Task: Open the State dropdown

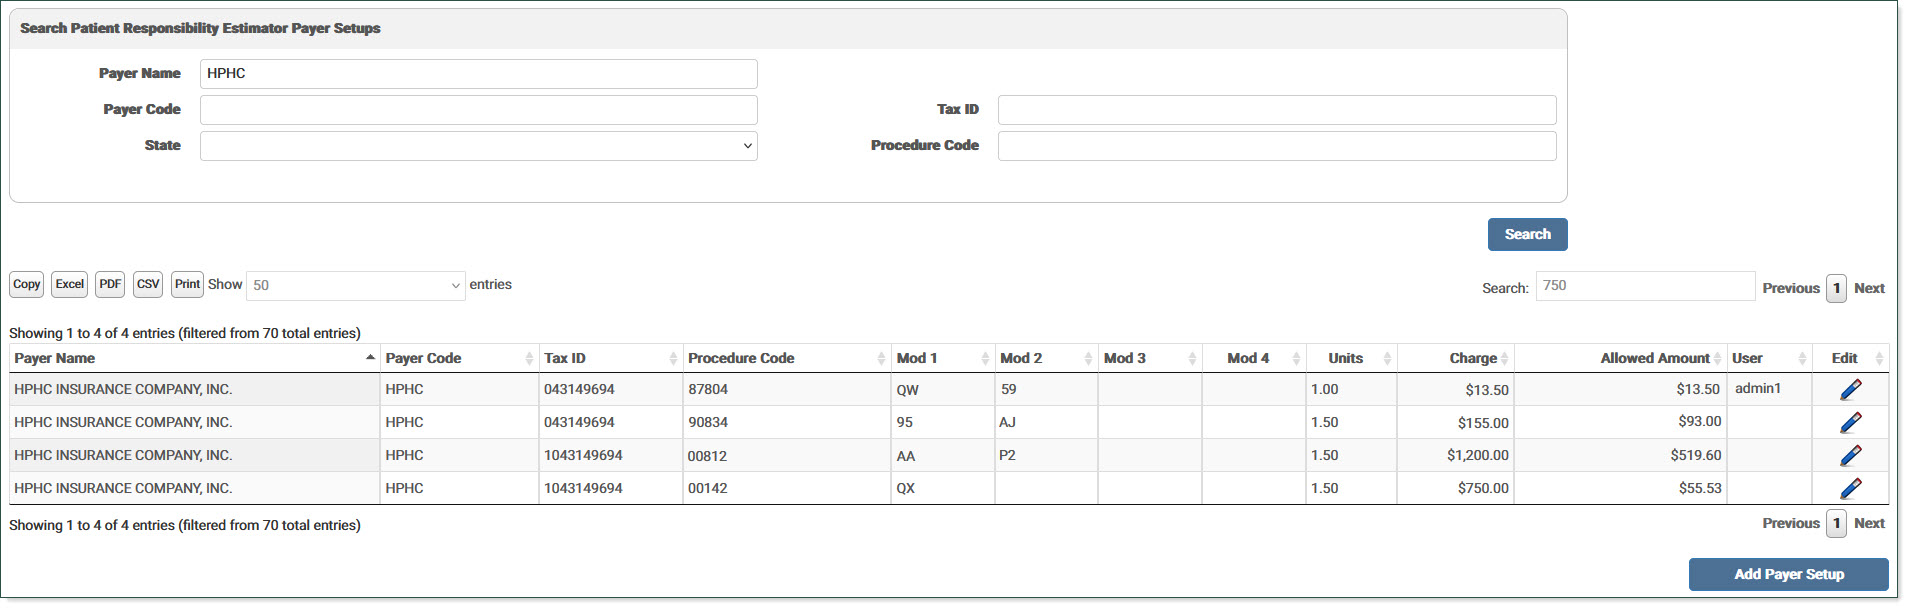Action: 478,146
